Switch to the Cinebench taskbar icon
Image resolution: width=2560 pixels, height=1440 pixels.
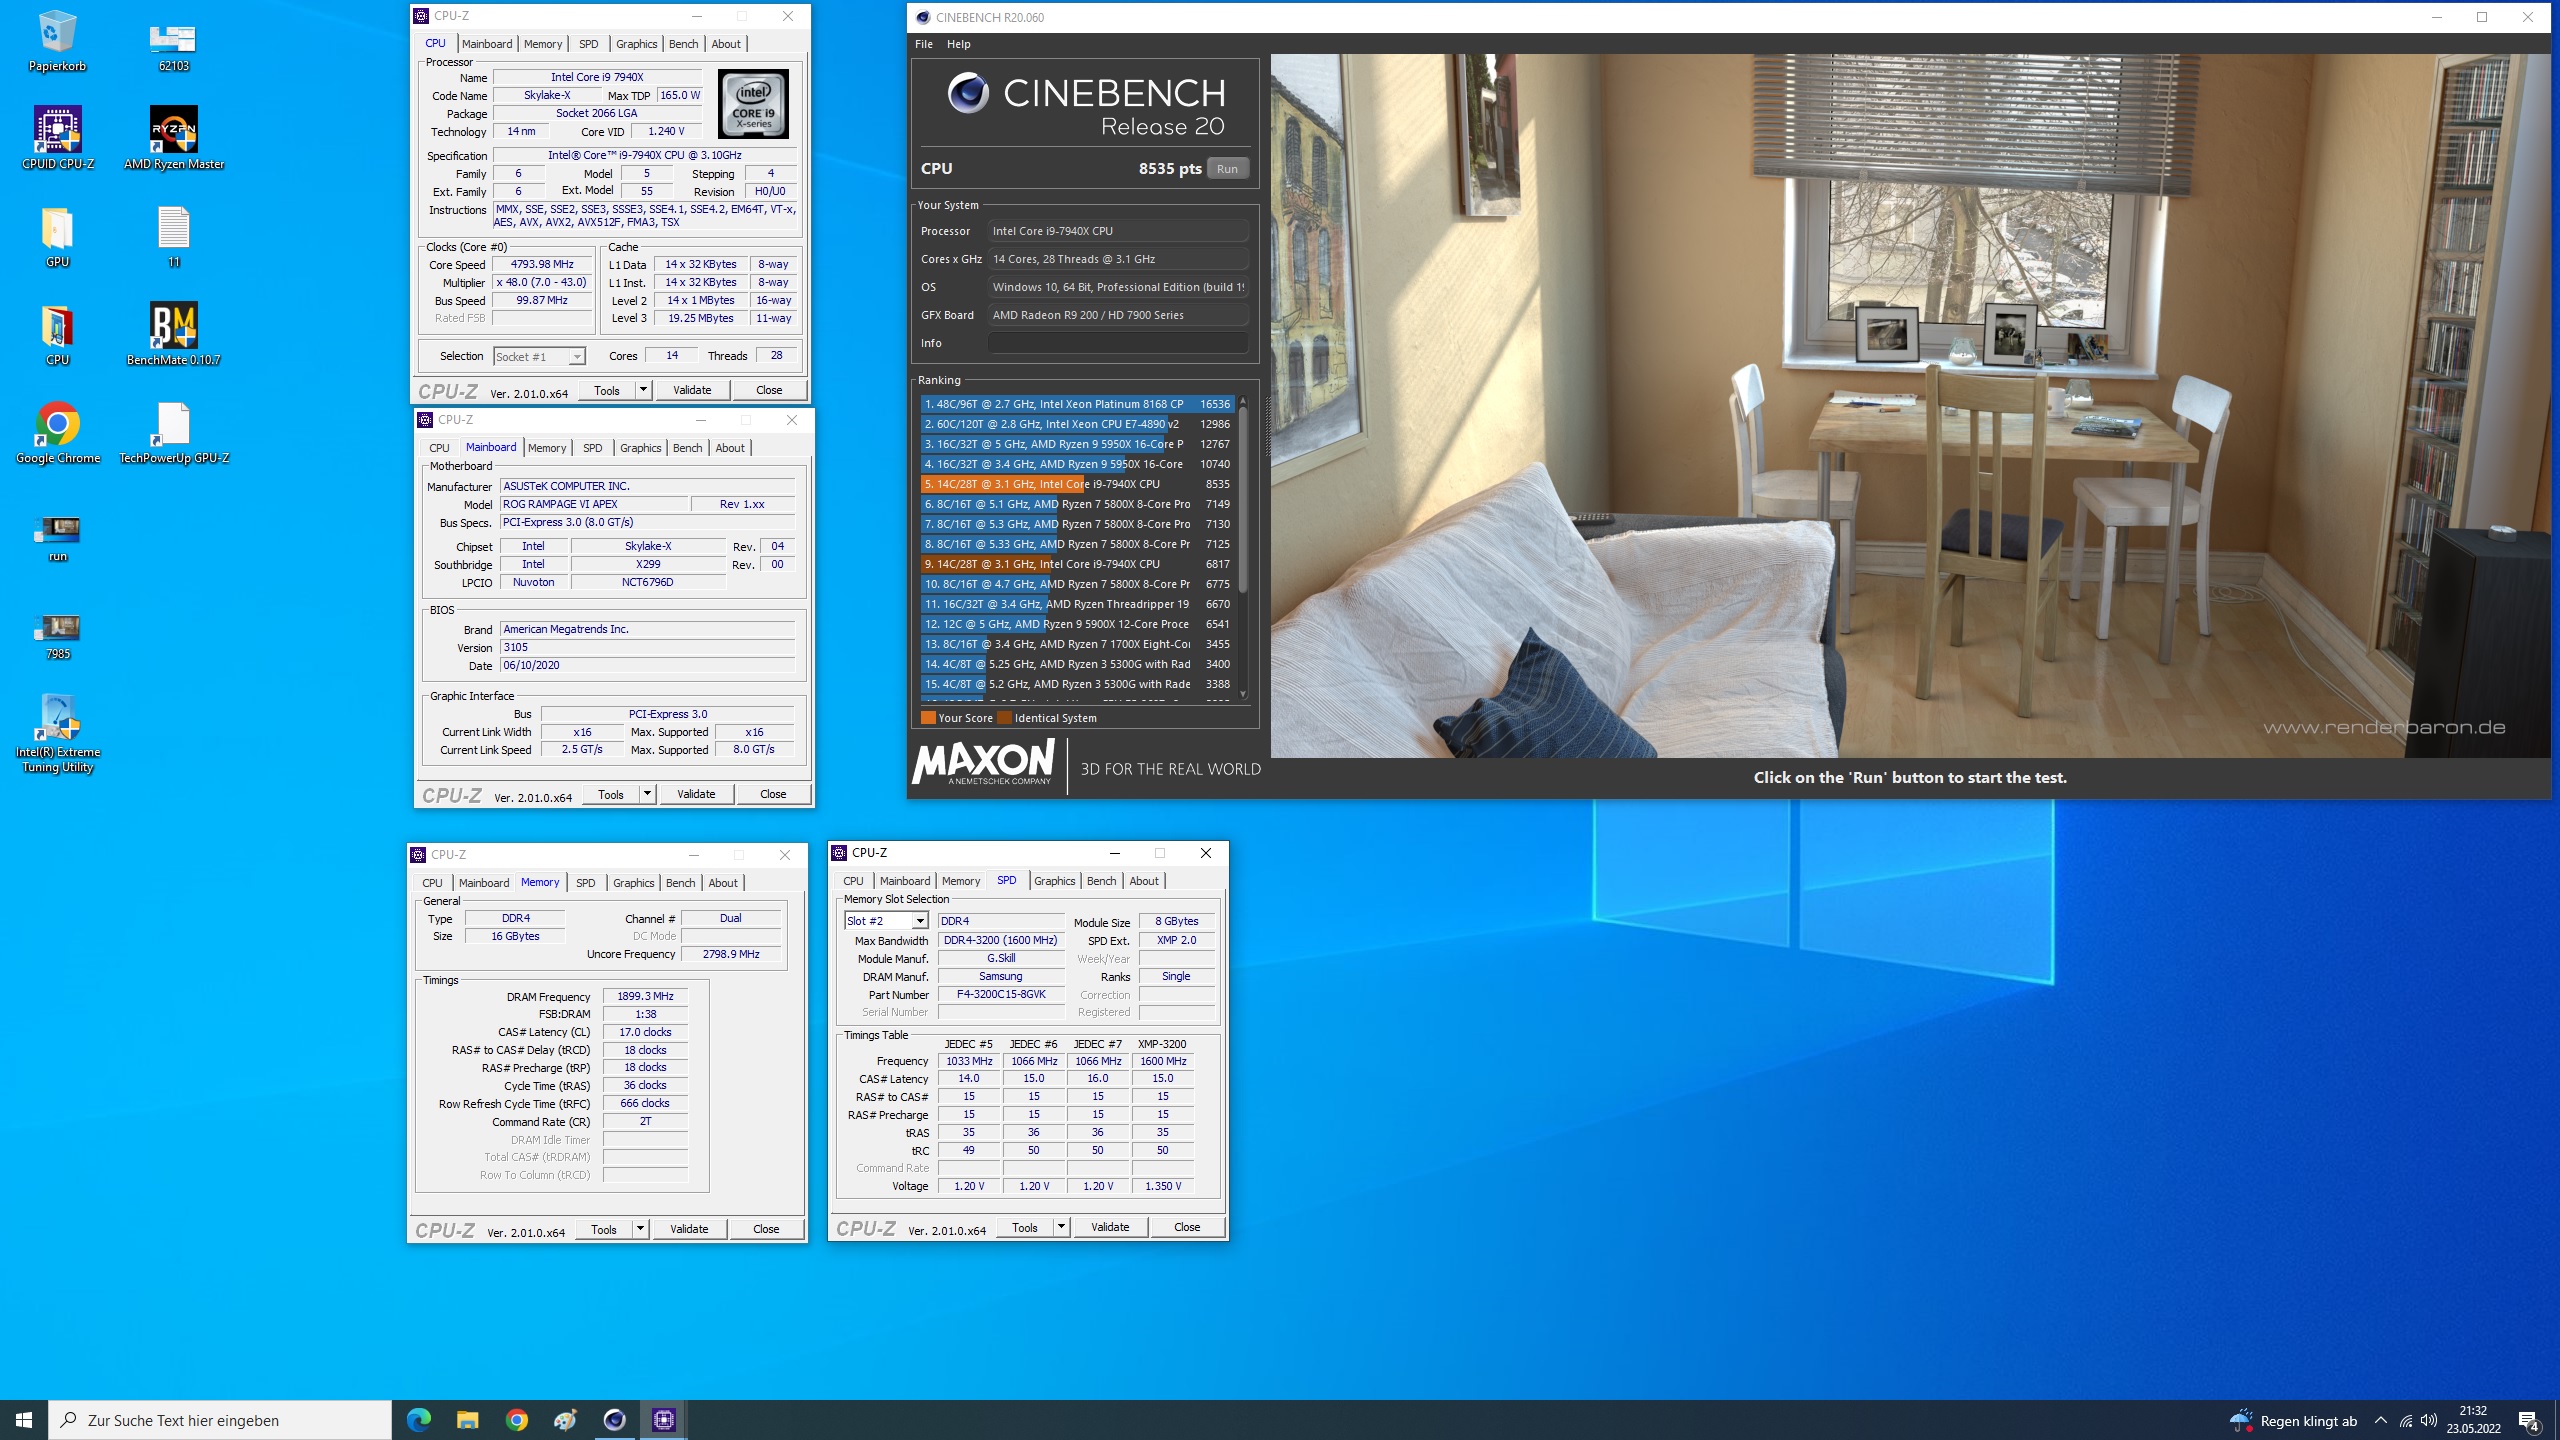pyautogui.click(x=614, y=1420)
